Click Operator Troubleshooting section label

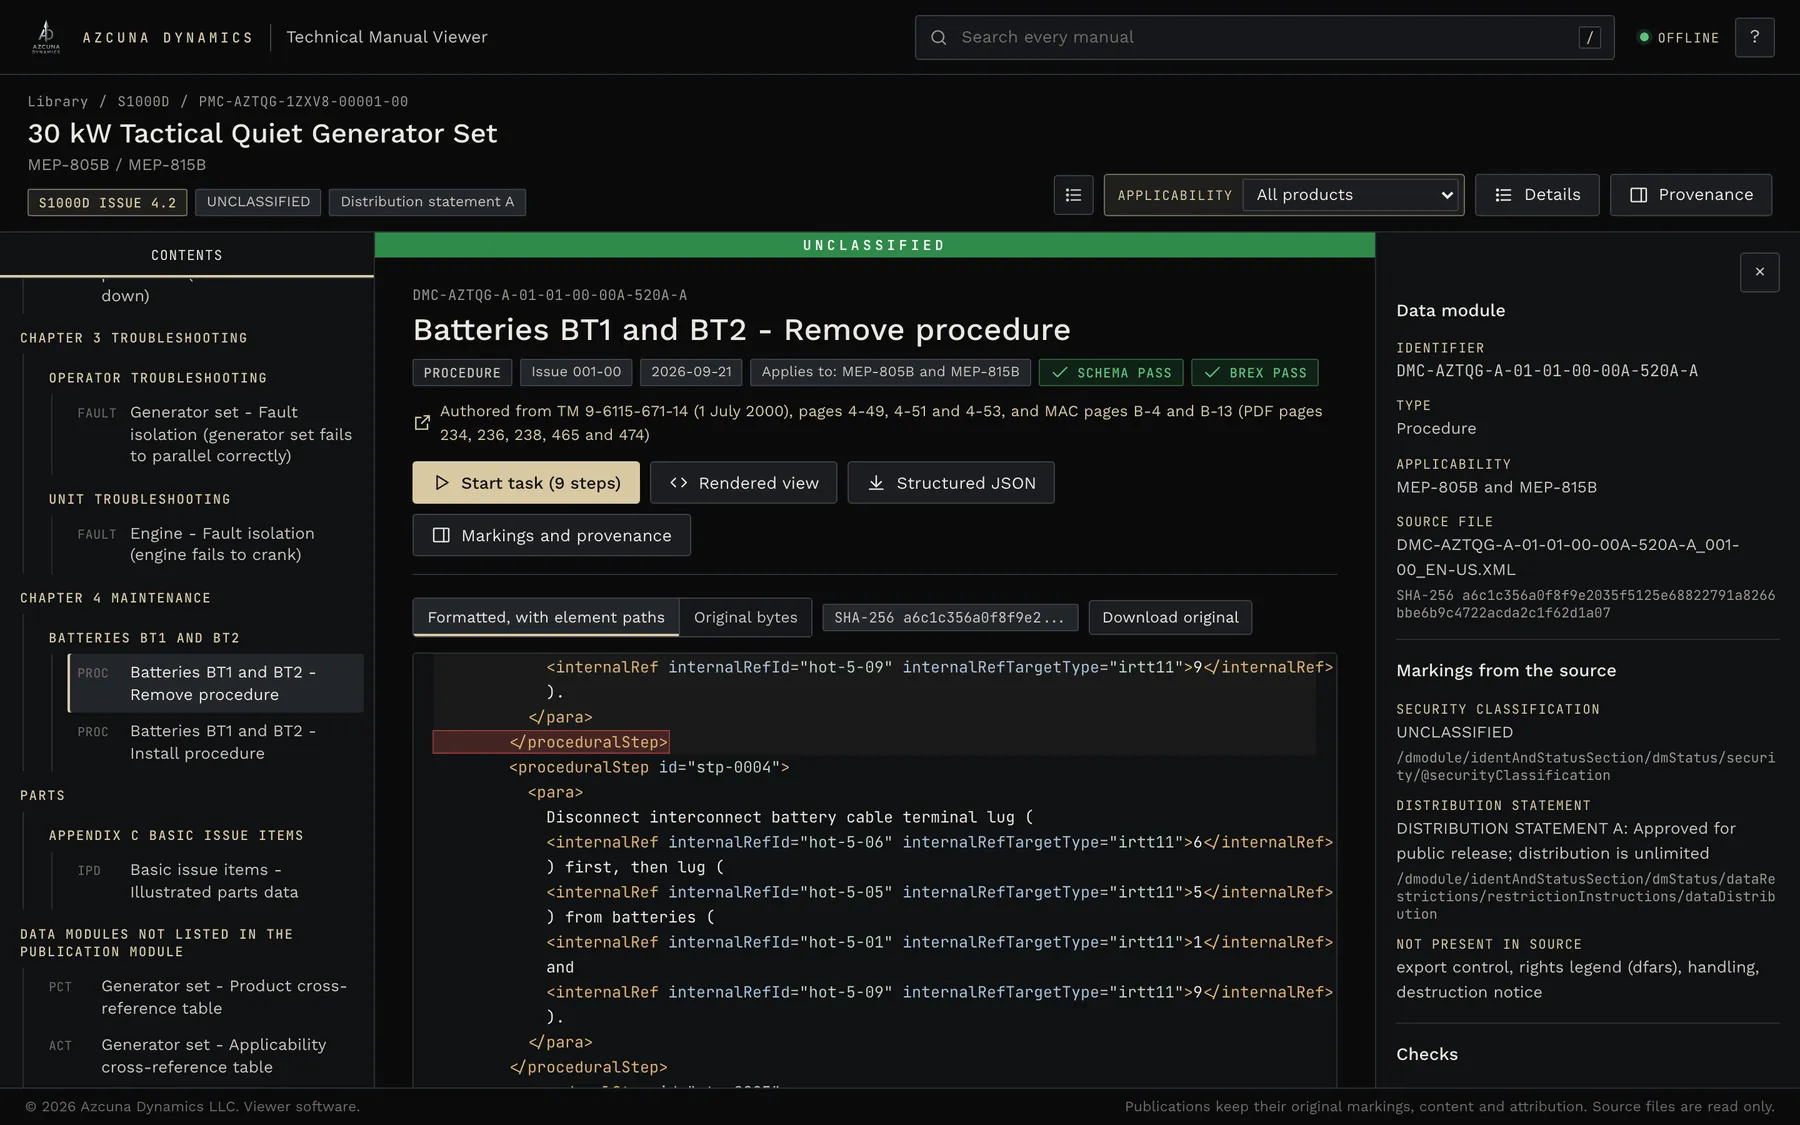[x=158, y=378]
